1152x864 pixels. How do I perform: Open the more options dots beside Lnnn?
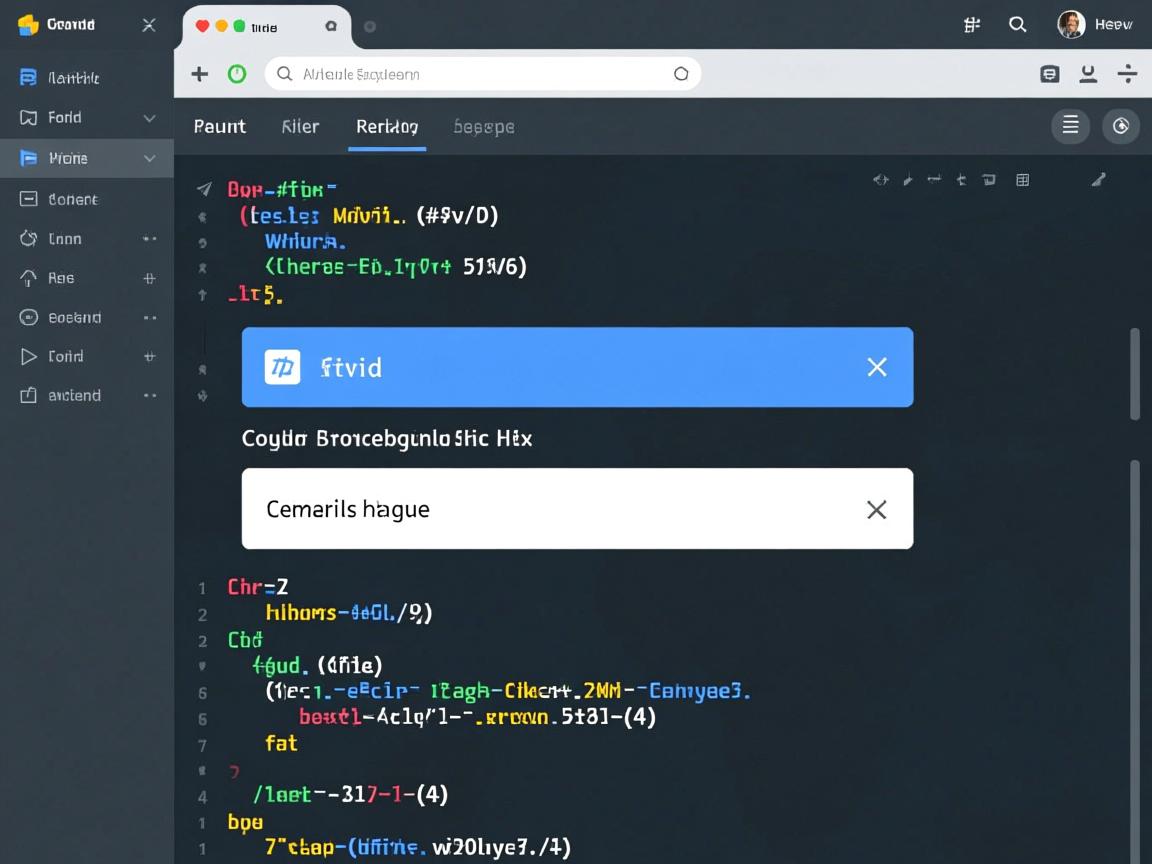pos(149,239)
